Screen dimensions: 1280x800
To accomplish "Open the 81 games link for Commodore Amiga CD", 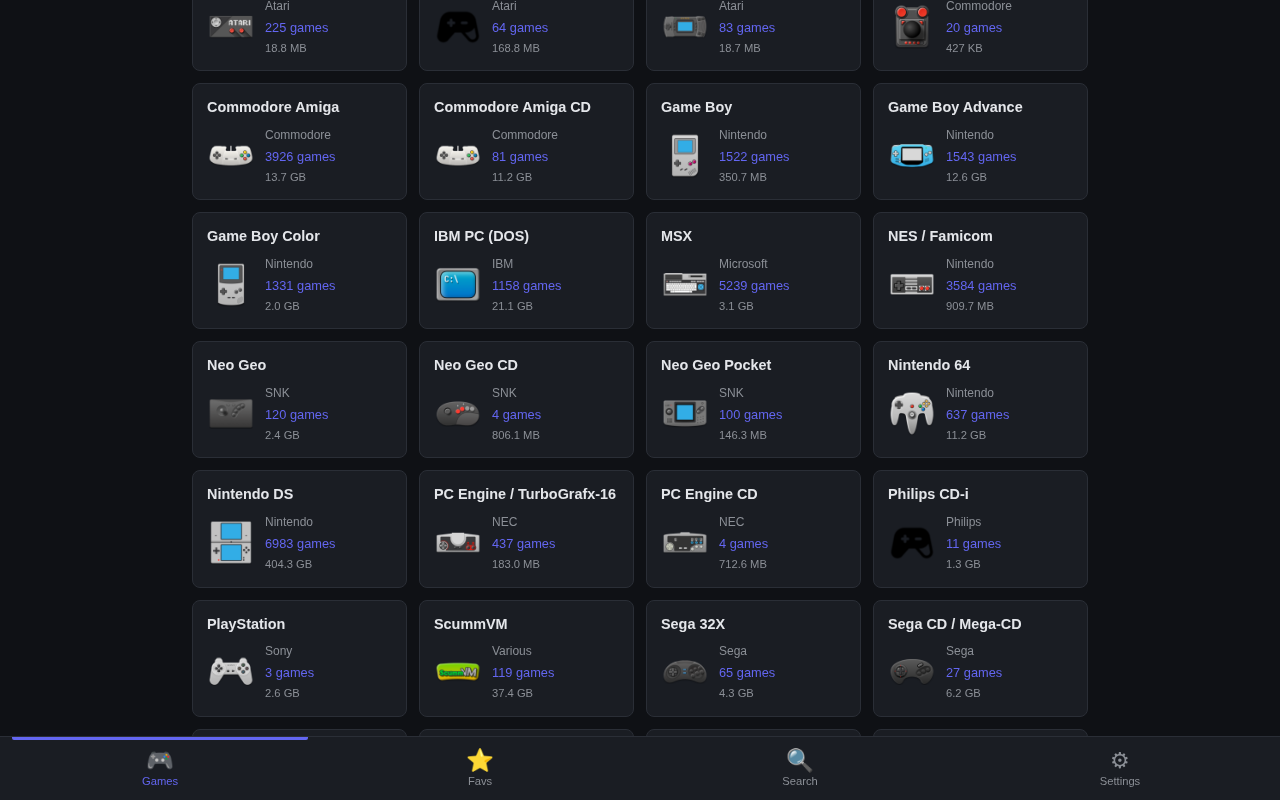I will (520, 156).
